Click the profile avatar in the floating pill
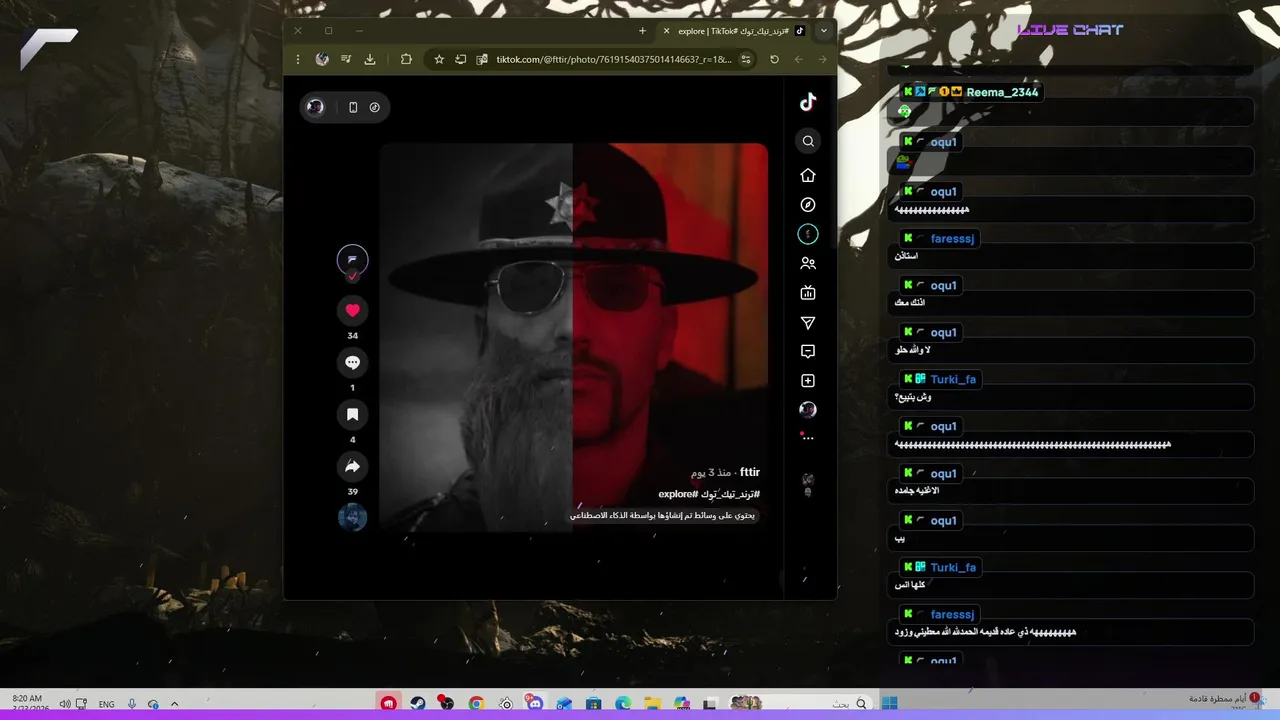 (315, 107)
